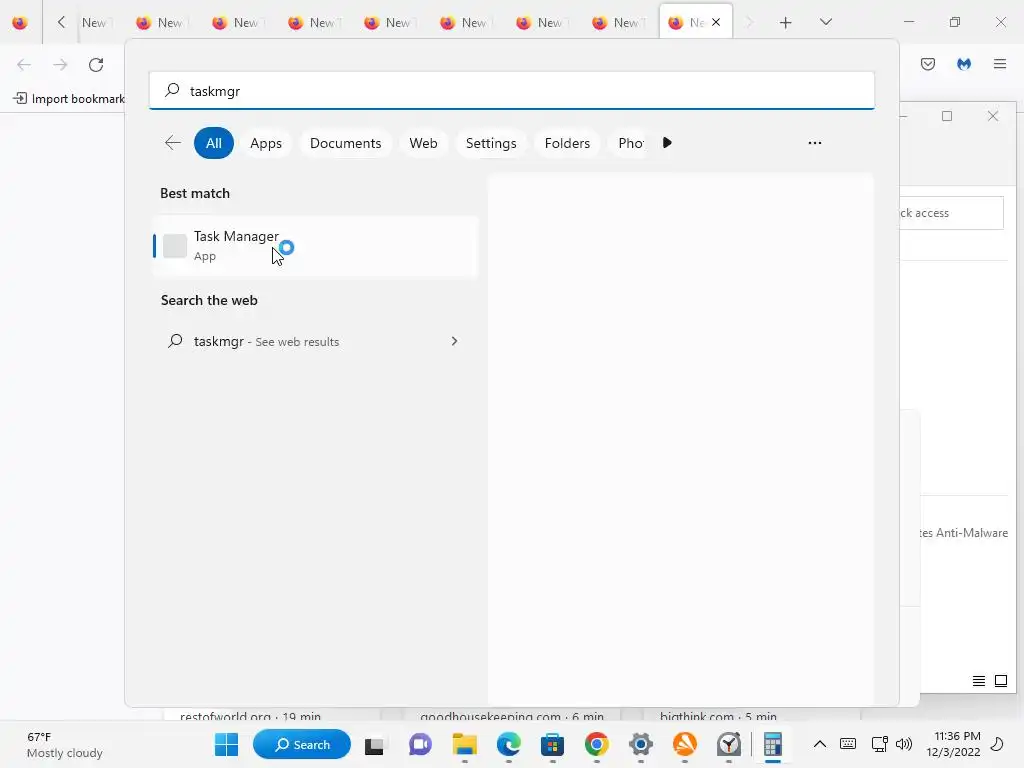
Task: Select the Apps filter
Action: click(266, 143)
